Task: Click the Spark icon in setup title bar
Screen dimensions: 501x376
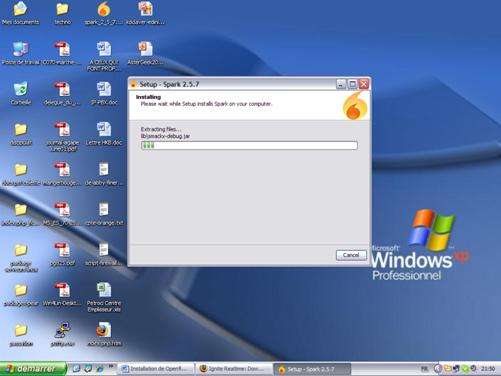Action: tap(133, 84)
